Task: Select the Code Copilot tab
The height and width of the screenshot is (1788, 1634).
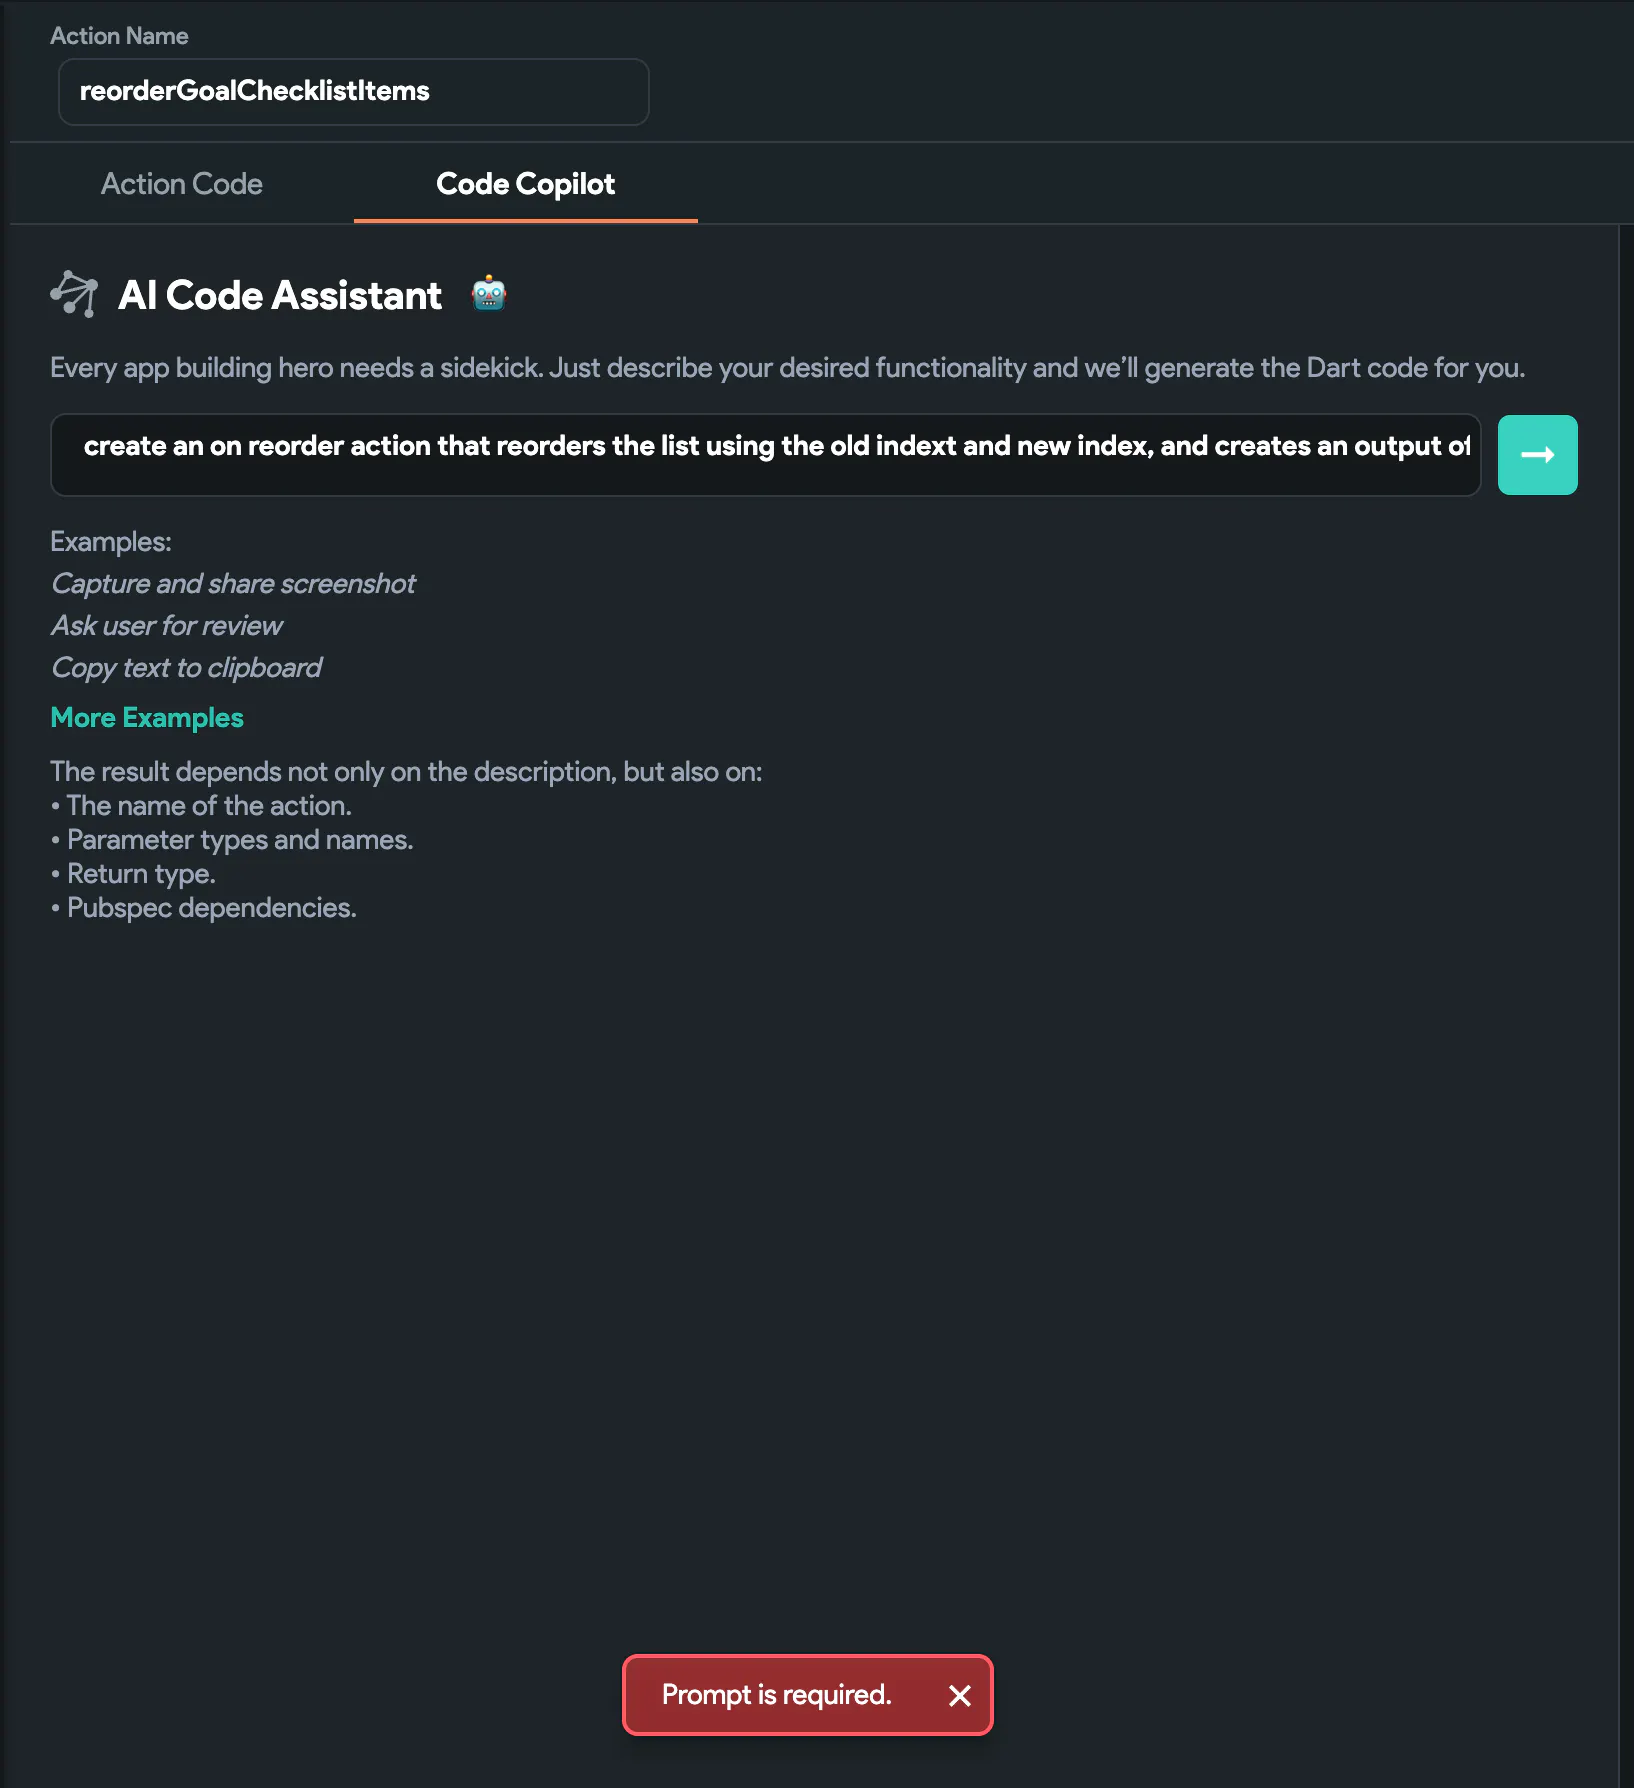Action: pos(525,184)
